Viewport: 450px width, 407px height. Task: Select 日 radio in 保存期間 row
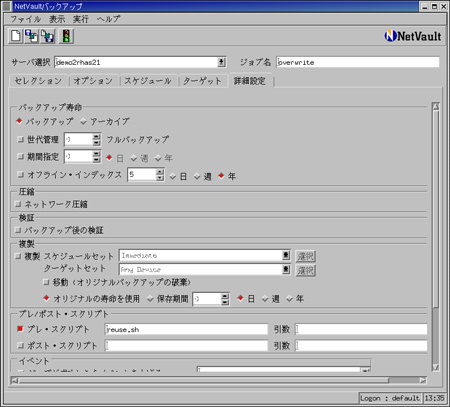click(x=240, y=298)
